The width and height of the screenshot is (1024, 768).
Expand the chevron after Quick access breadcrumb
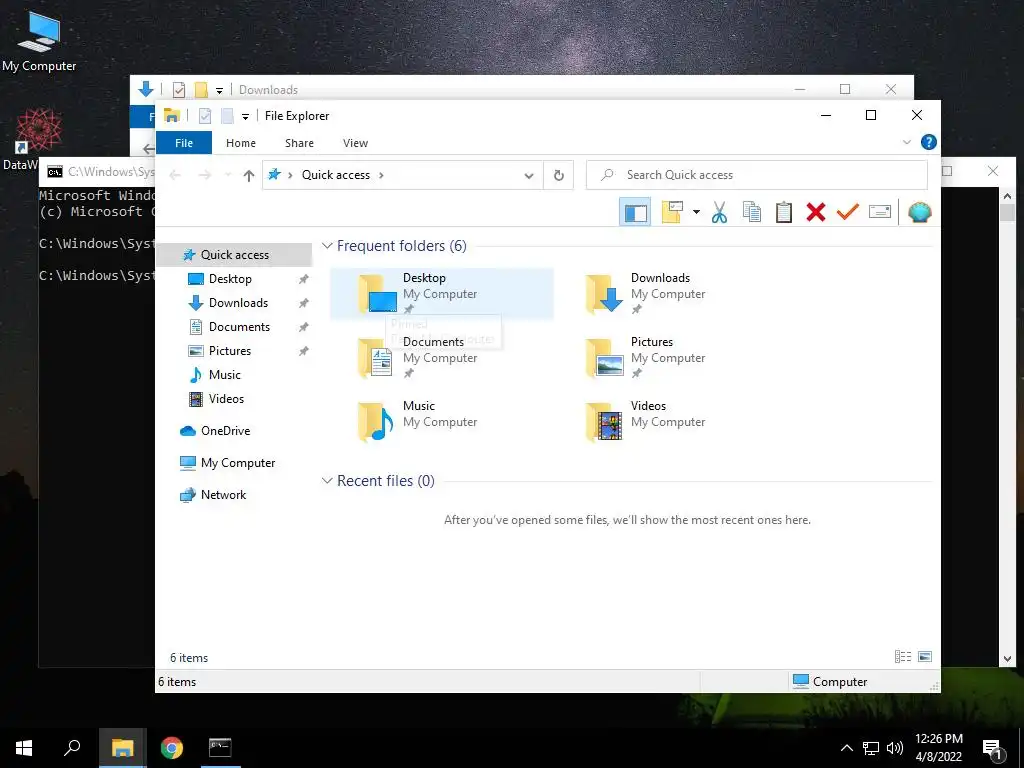click(381, 175)
